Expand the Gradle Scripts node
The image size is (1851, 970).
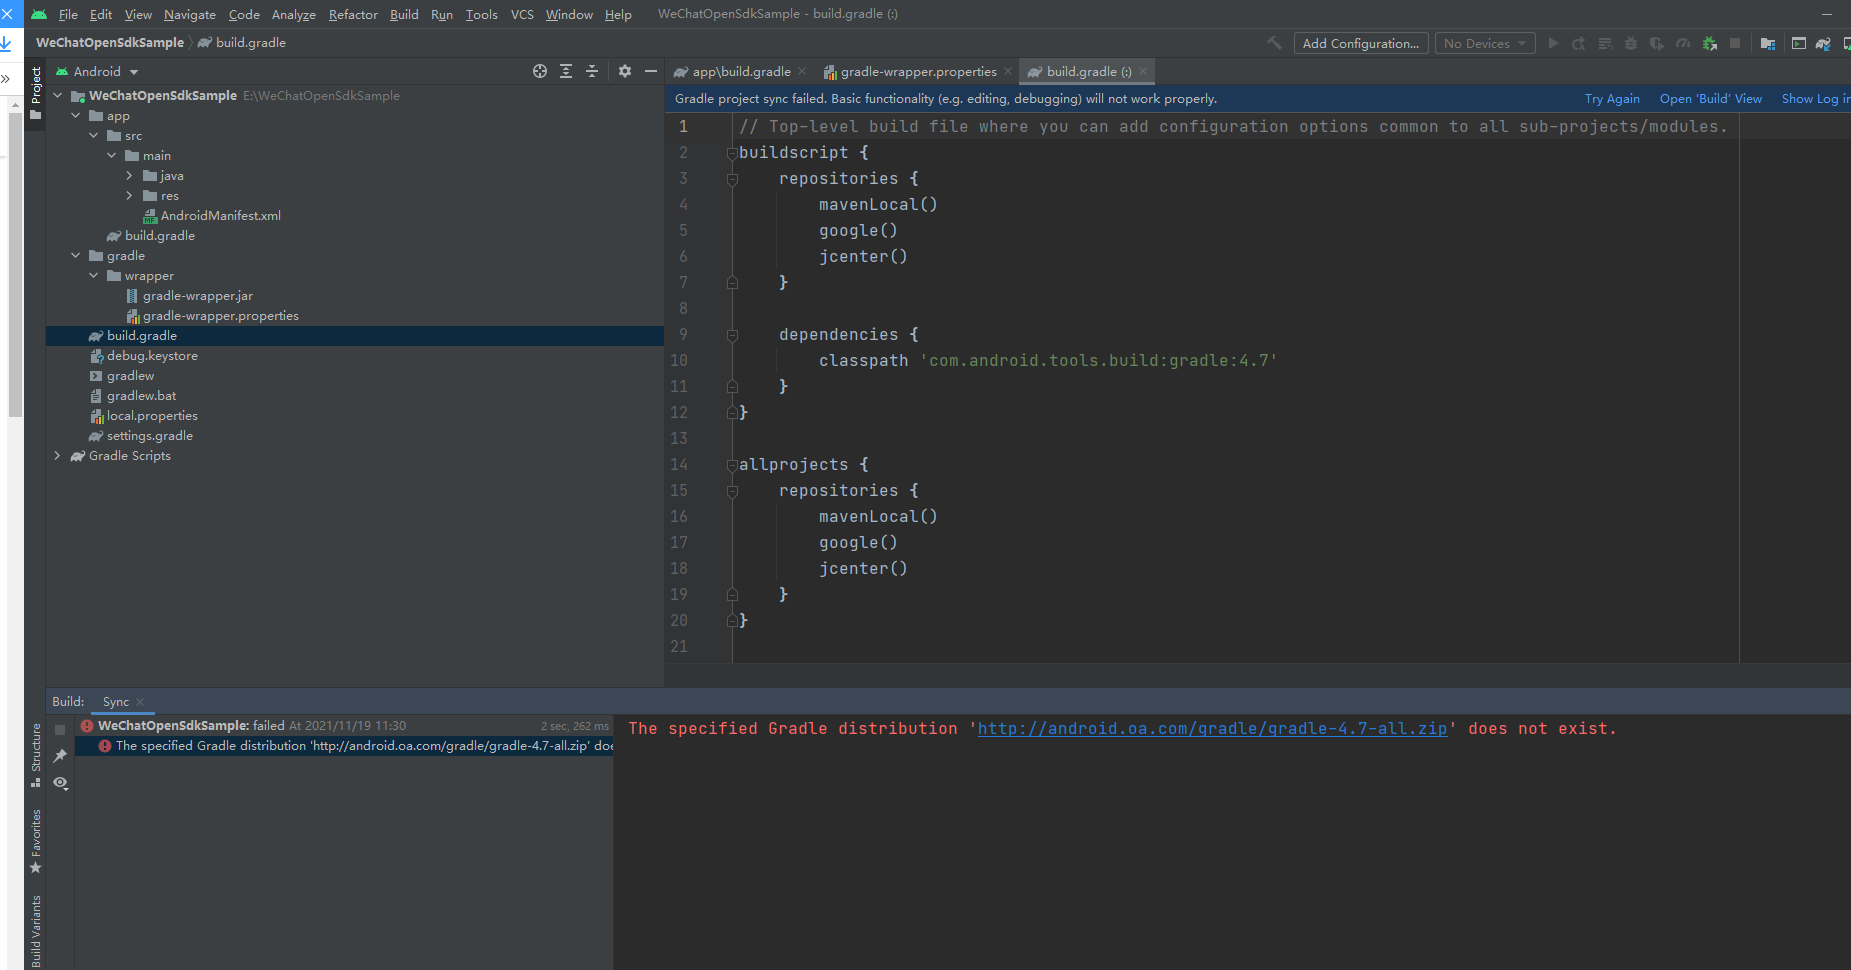point(57,456)
